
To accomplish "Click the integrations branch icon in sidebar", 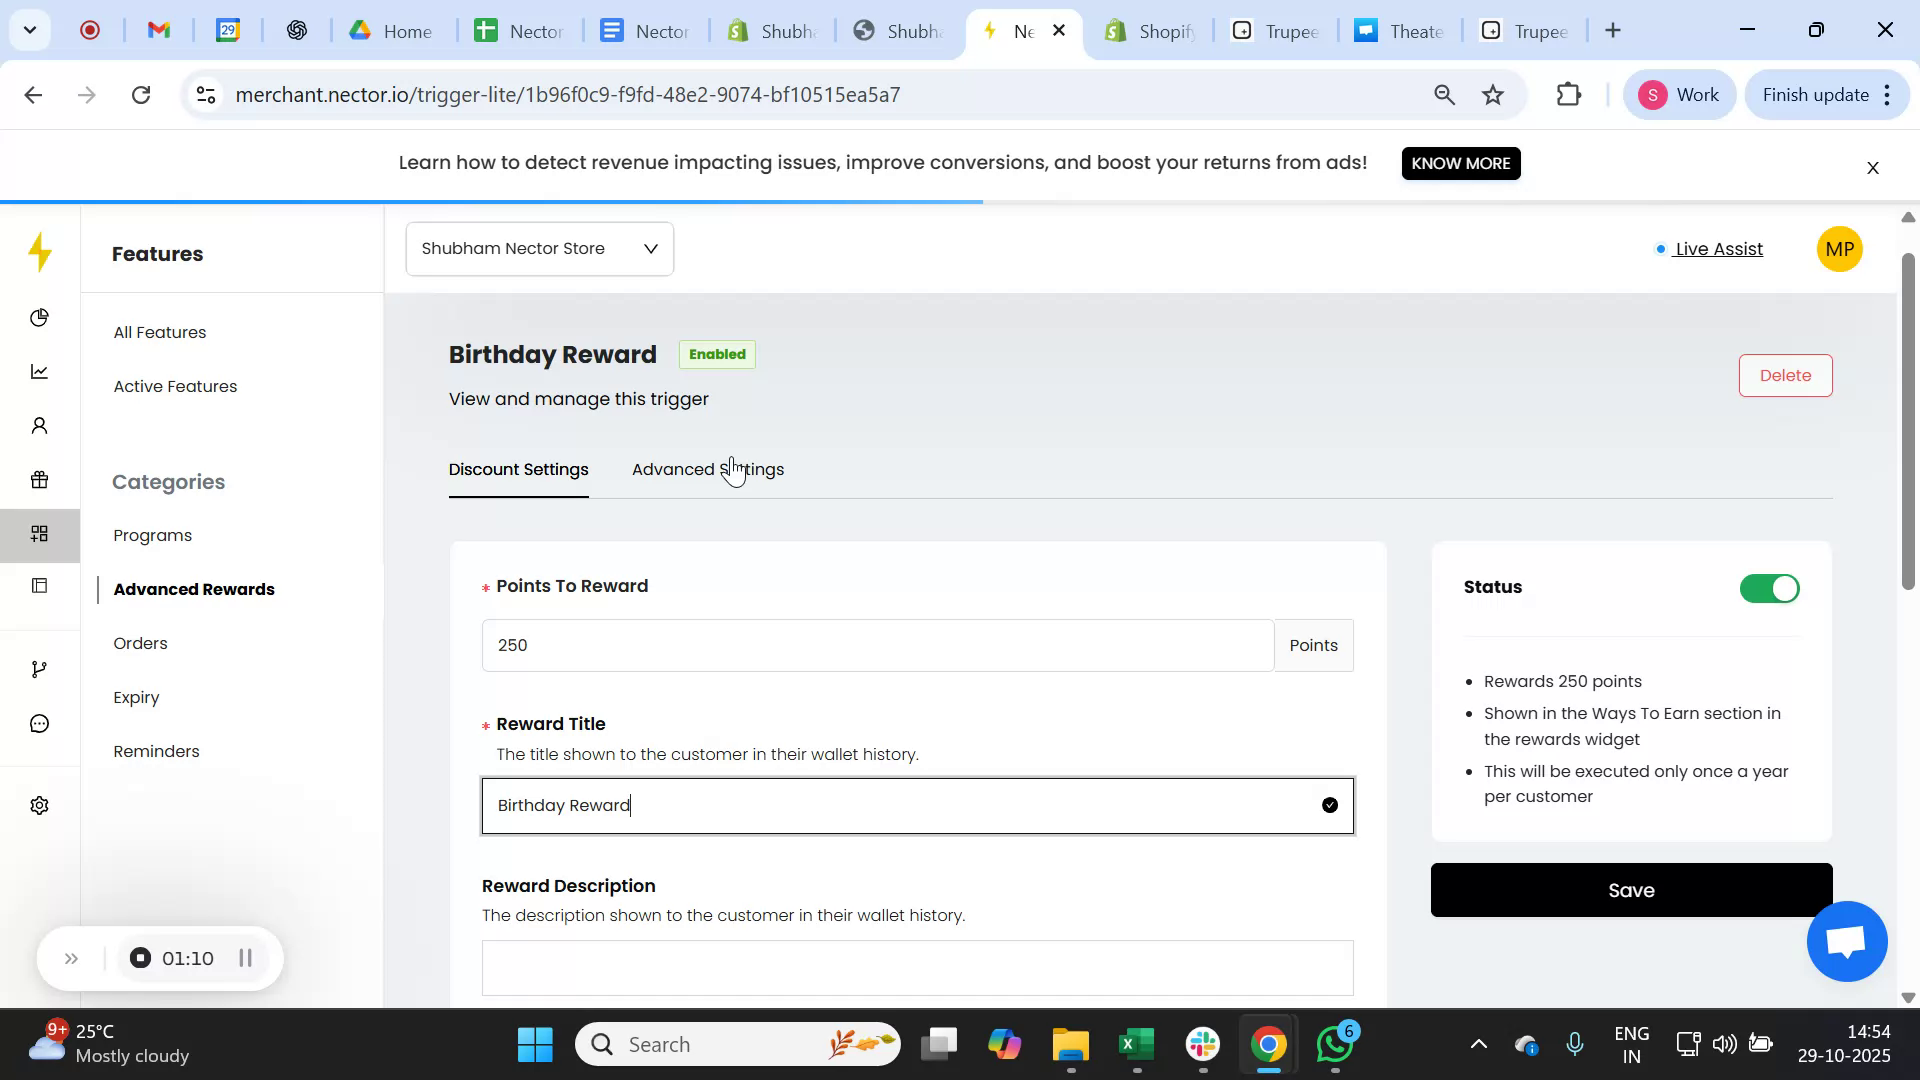I will (39, 668).
